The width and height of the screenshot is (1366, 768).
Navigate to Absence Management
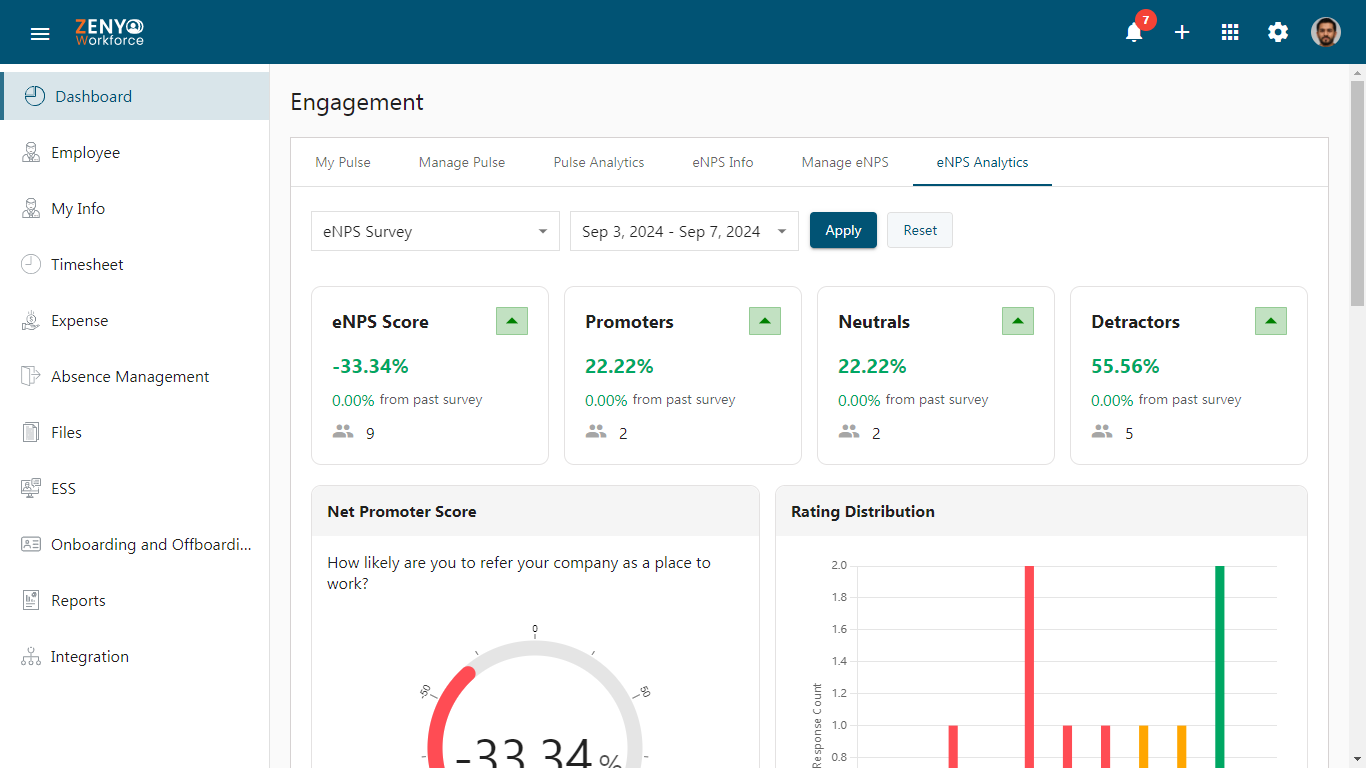(x=135, y=376)
